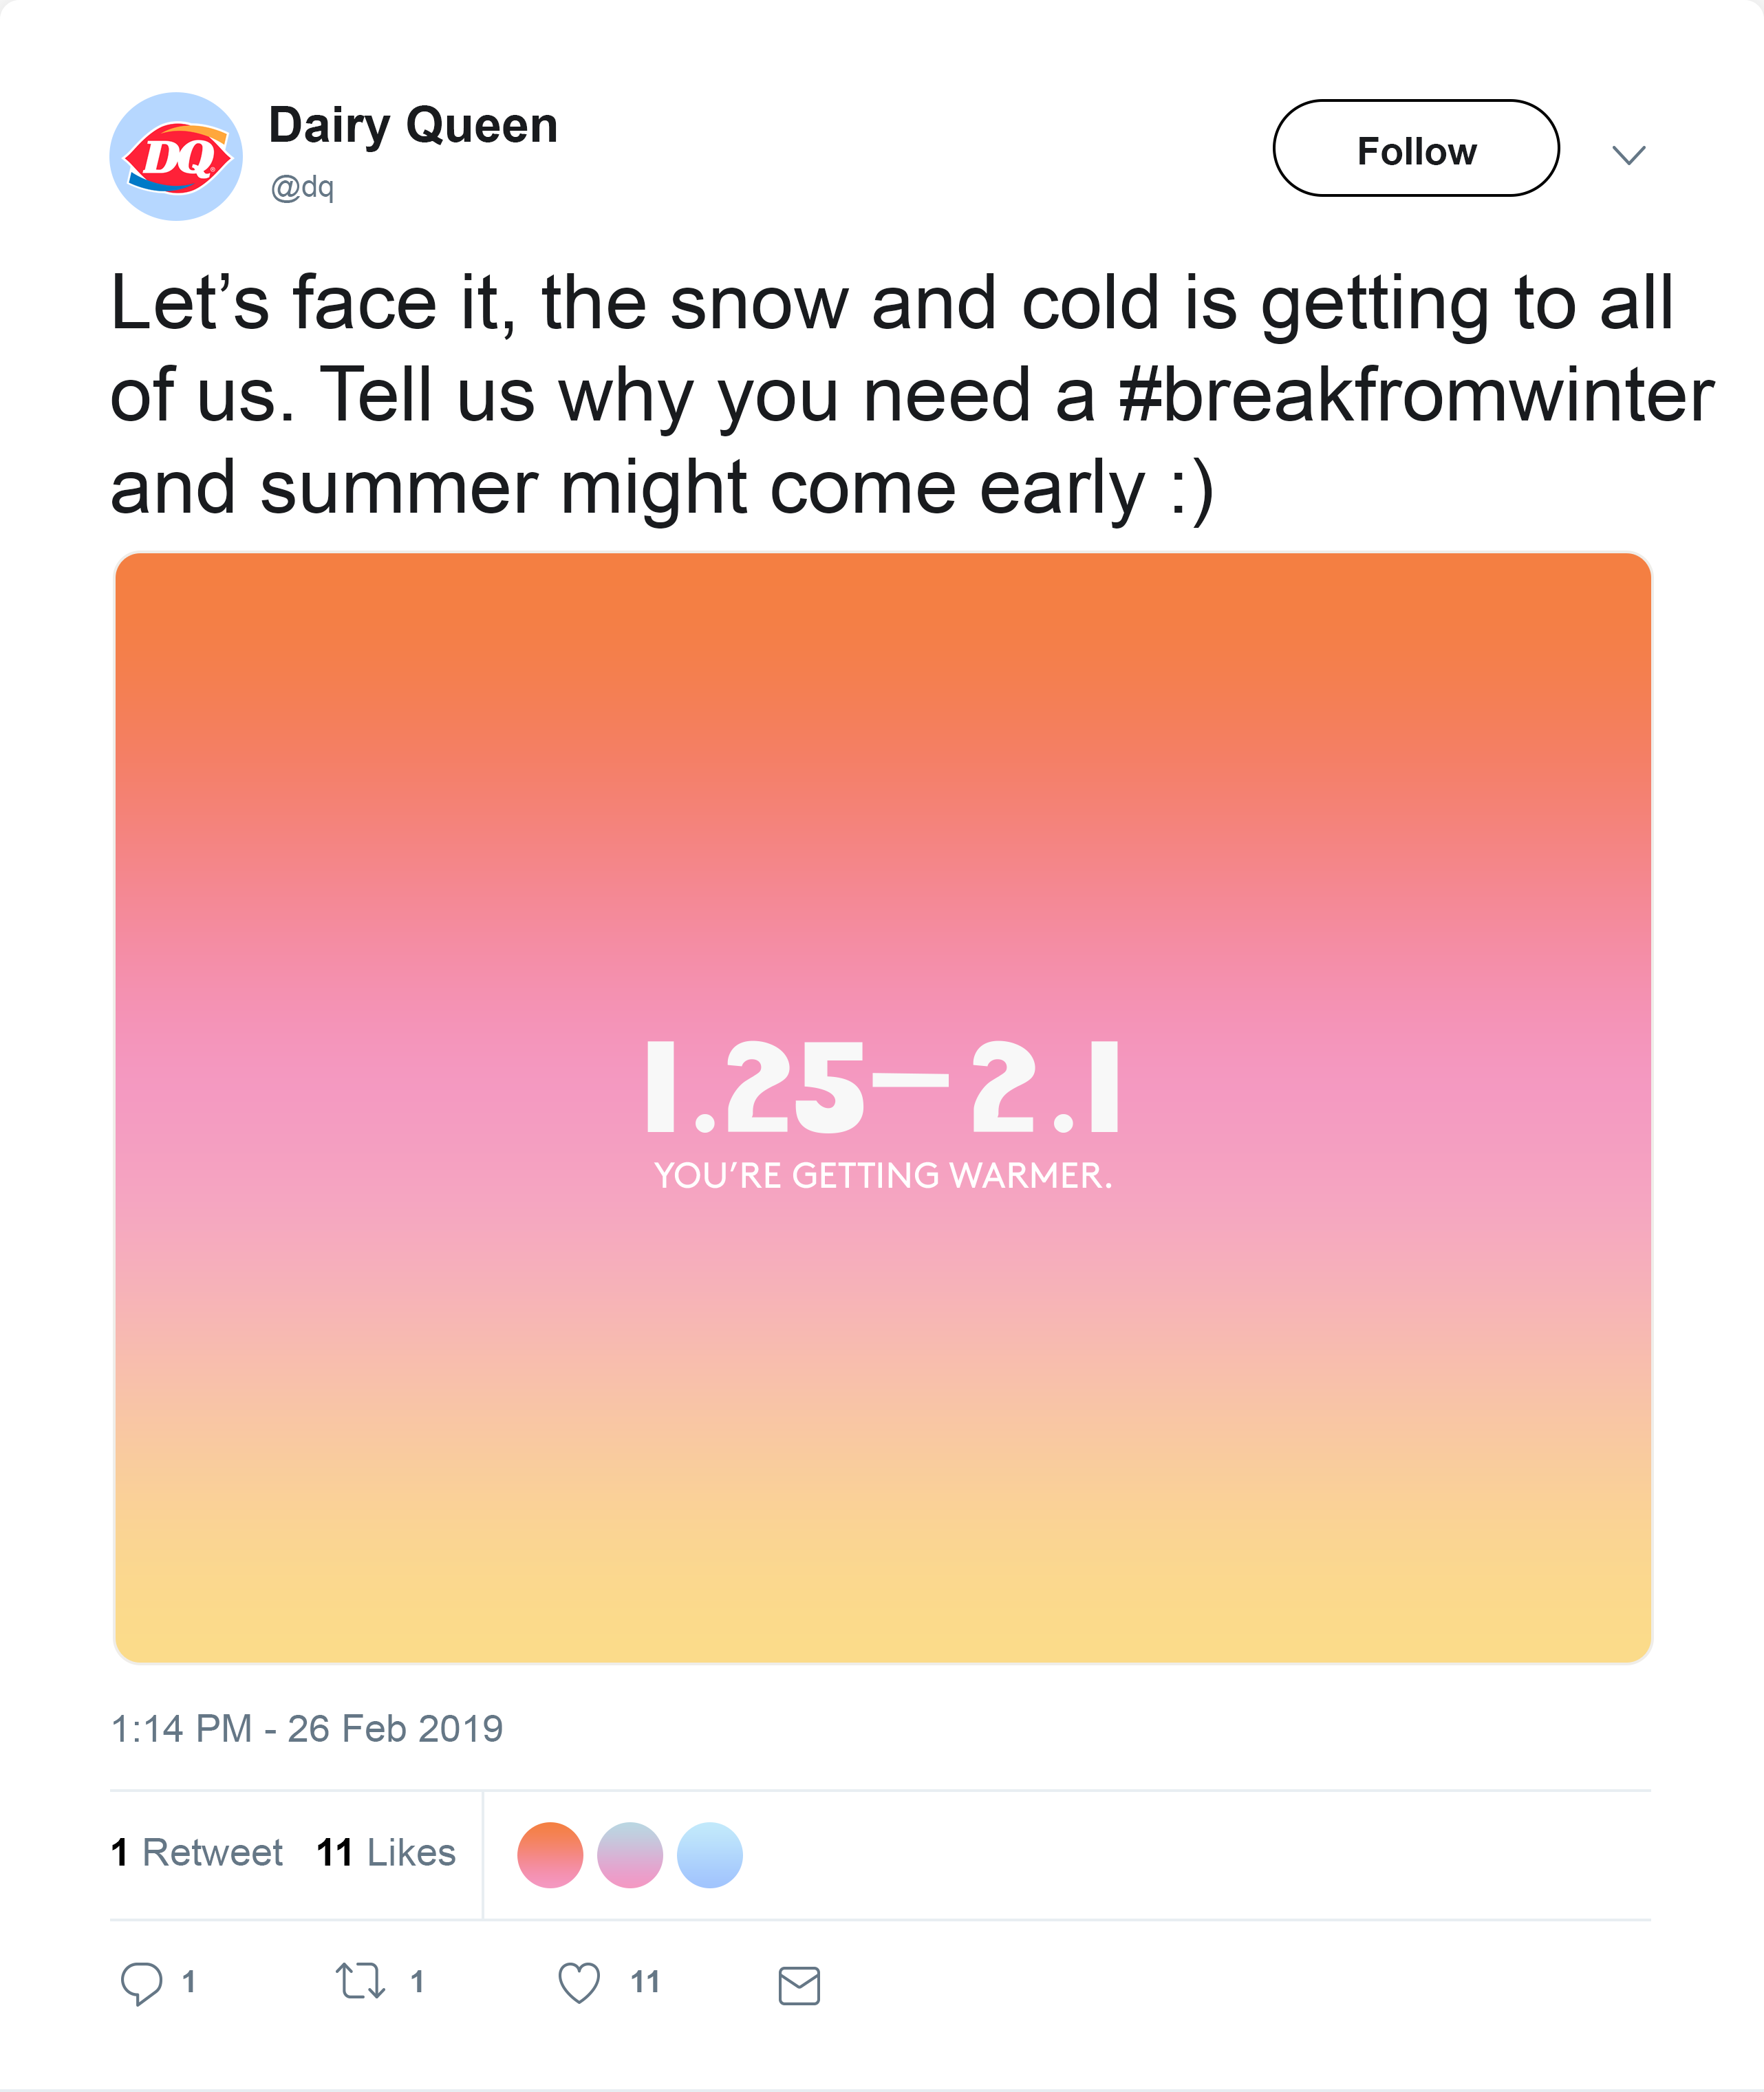Click the retweet arrows icon
This screenshot has height=2092, width=1764.
tap(360, 1981)
